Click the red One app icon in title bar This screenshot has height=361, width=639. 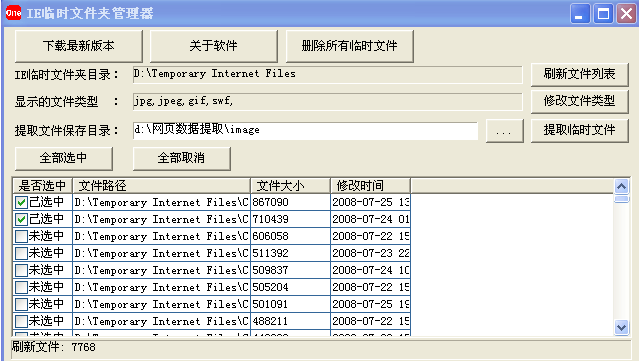pos(13,13)
